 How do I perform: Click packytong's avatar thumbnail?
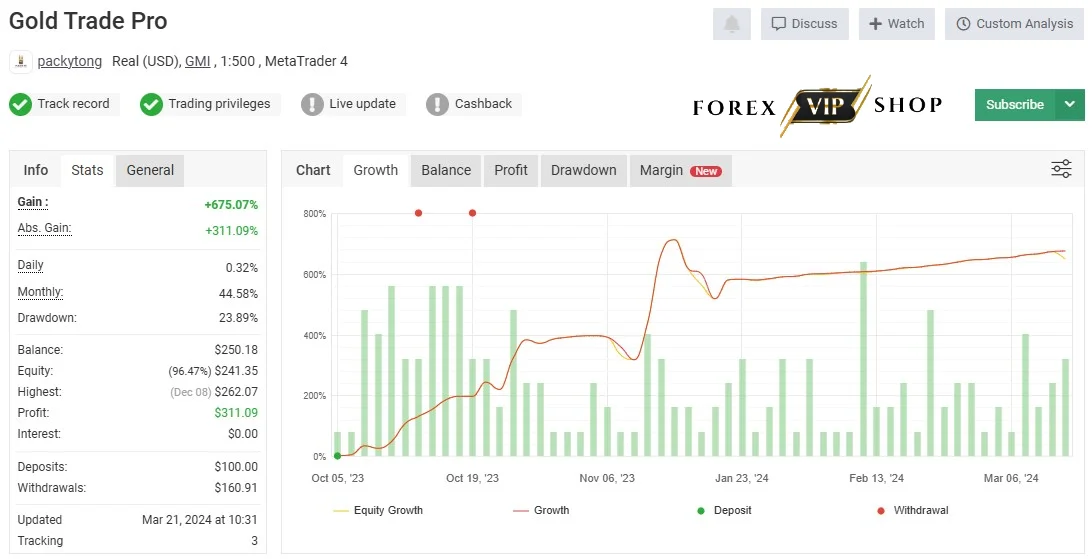21,61
